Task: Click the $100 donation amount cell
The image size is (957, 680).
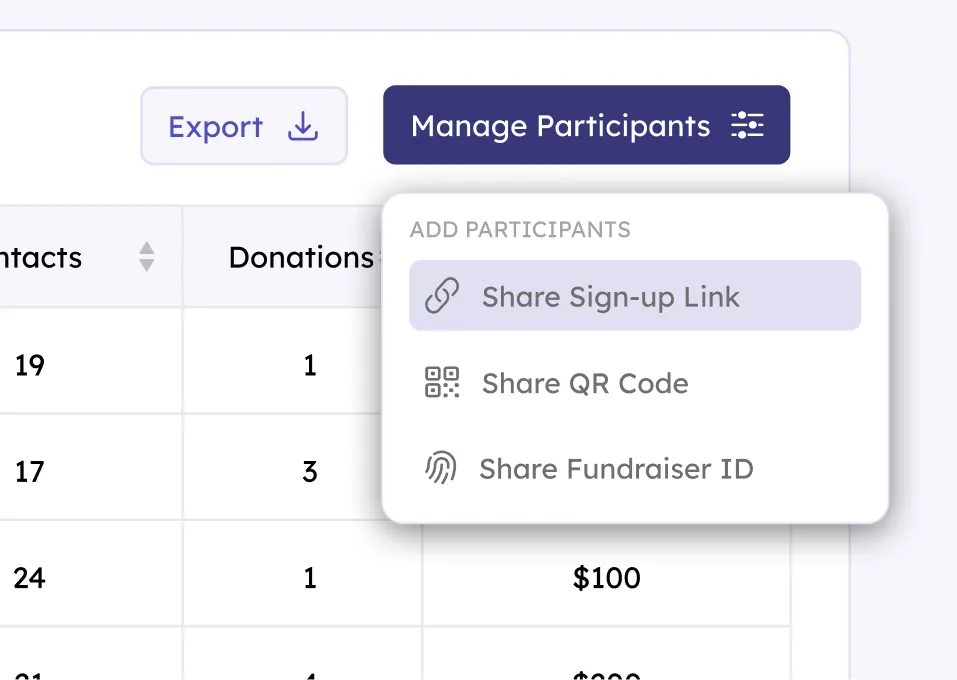Action: tap(607, 578)
